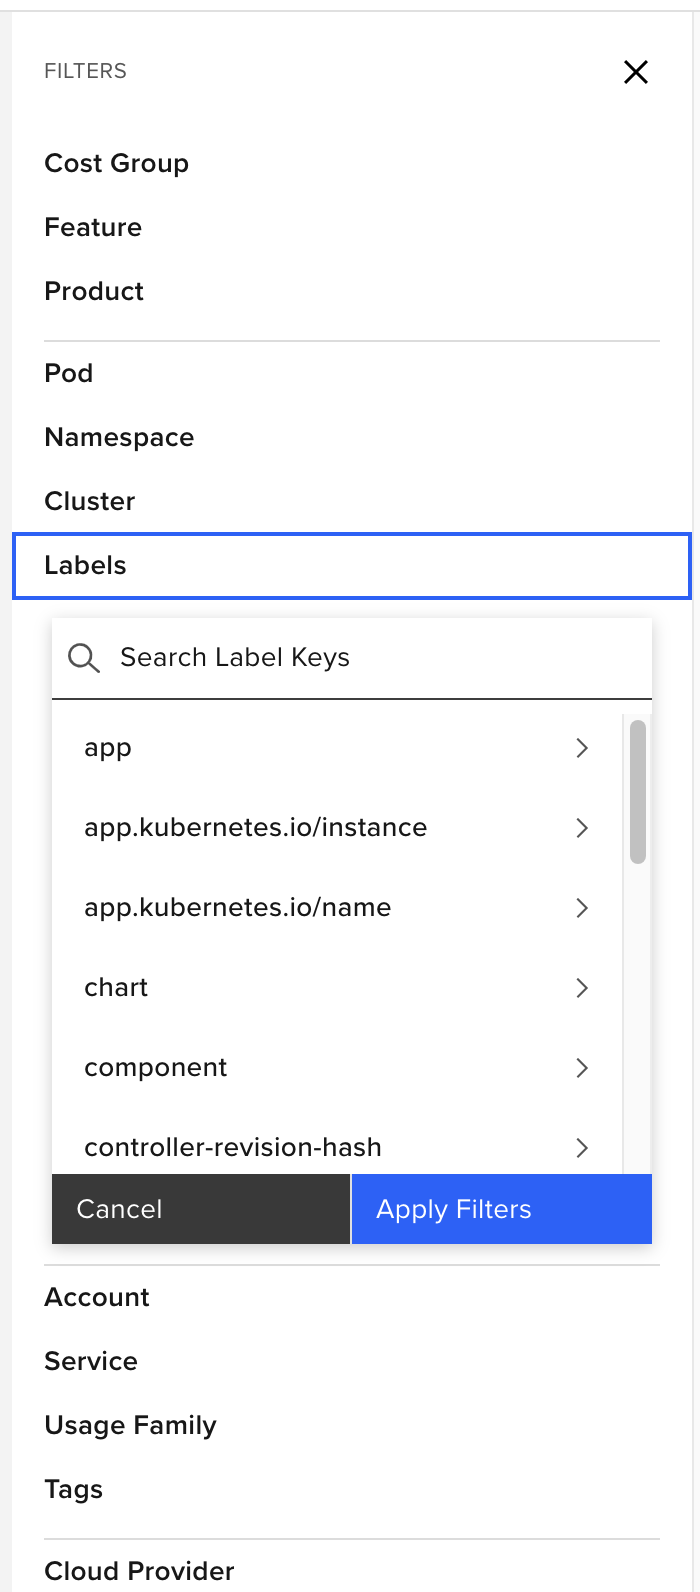Close the Filters panel with X icon
Image resolution: width=700 pixels, height=1592 pixels.
coord(636,72)
